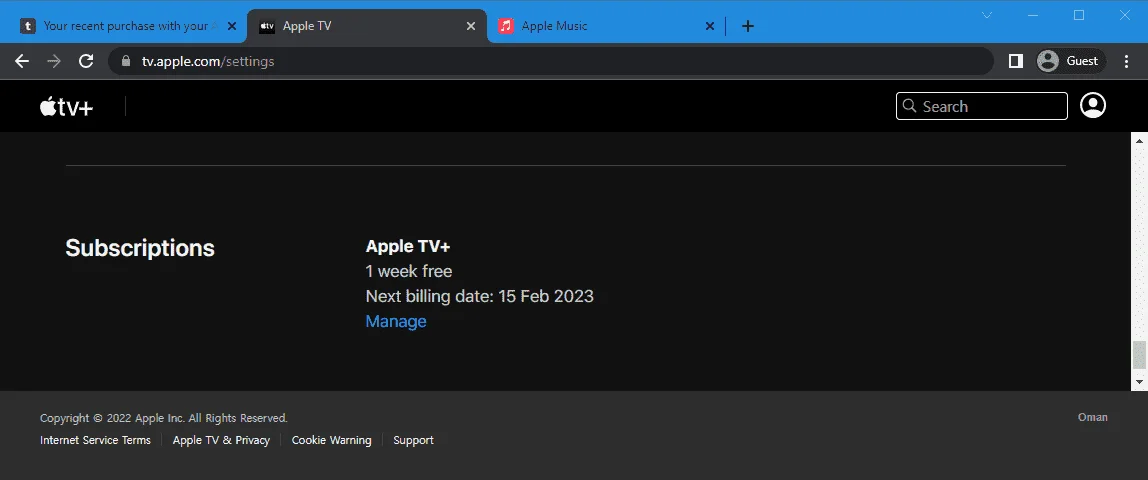This screenshot has width=1148, height=480.
Task: Click the Subscriptions heading
Action: tap(140, 248)
